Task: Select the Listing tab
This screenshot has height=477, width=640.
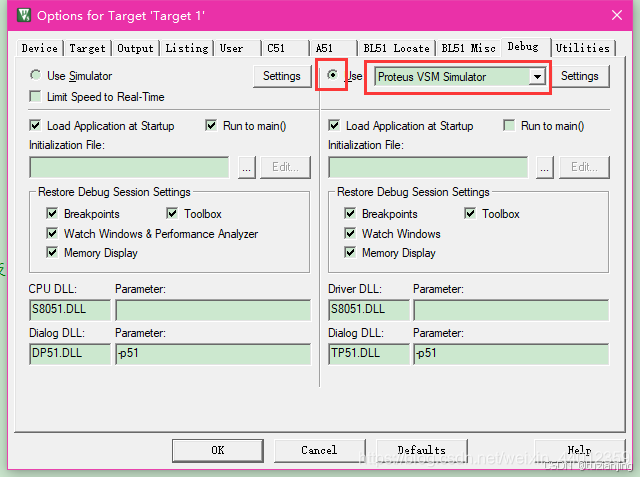Action: click(187, 48)
